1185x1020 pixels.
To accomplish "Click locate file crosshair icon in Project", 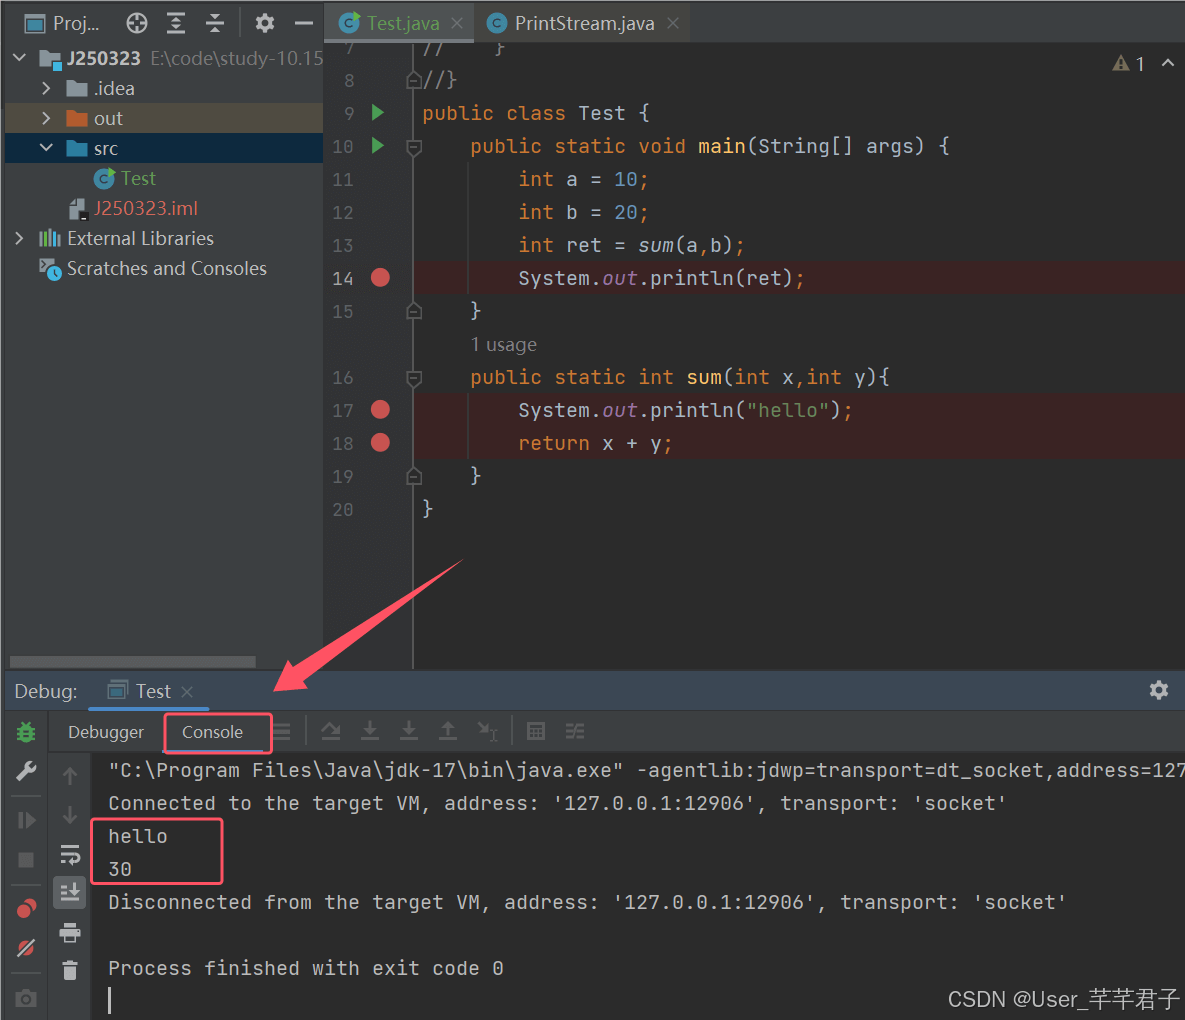I will (x=137, y=23).
